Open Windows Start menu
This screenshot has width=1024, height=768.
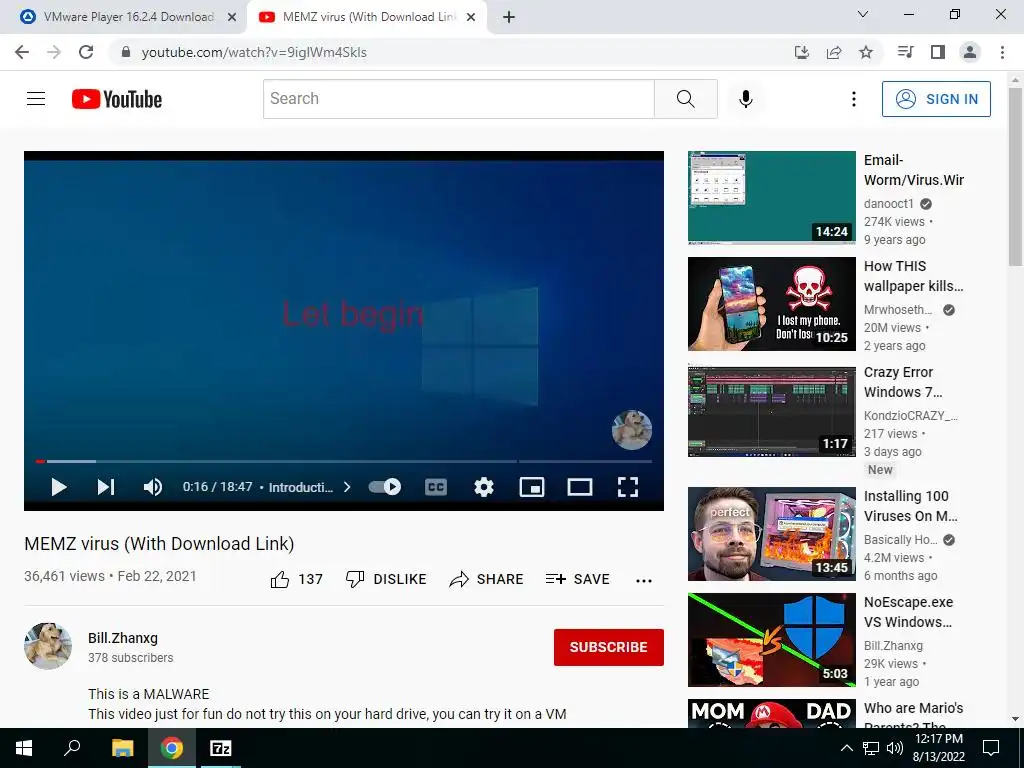click(x=24, y=748)
